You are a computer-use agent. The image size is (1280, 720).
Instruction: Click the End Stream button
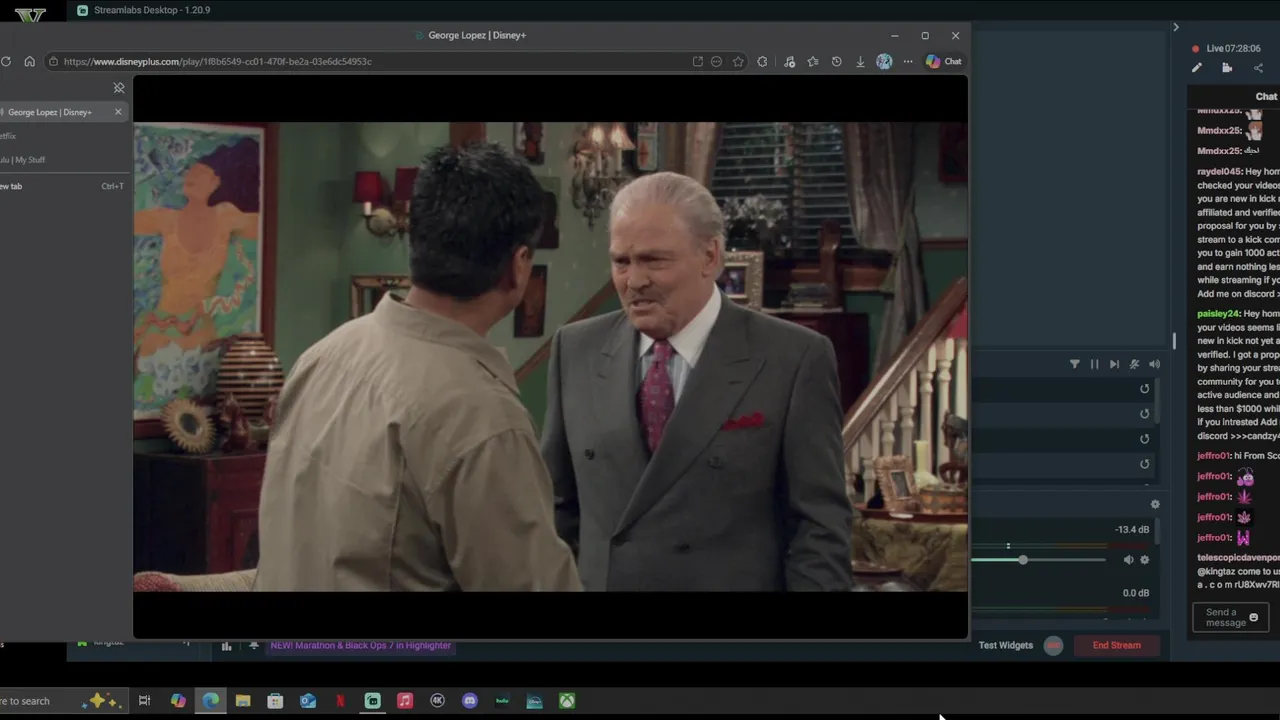click(x=1116, y=645)
